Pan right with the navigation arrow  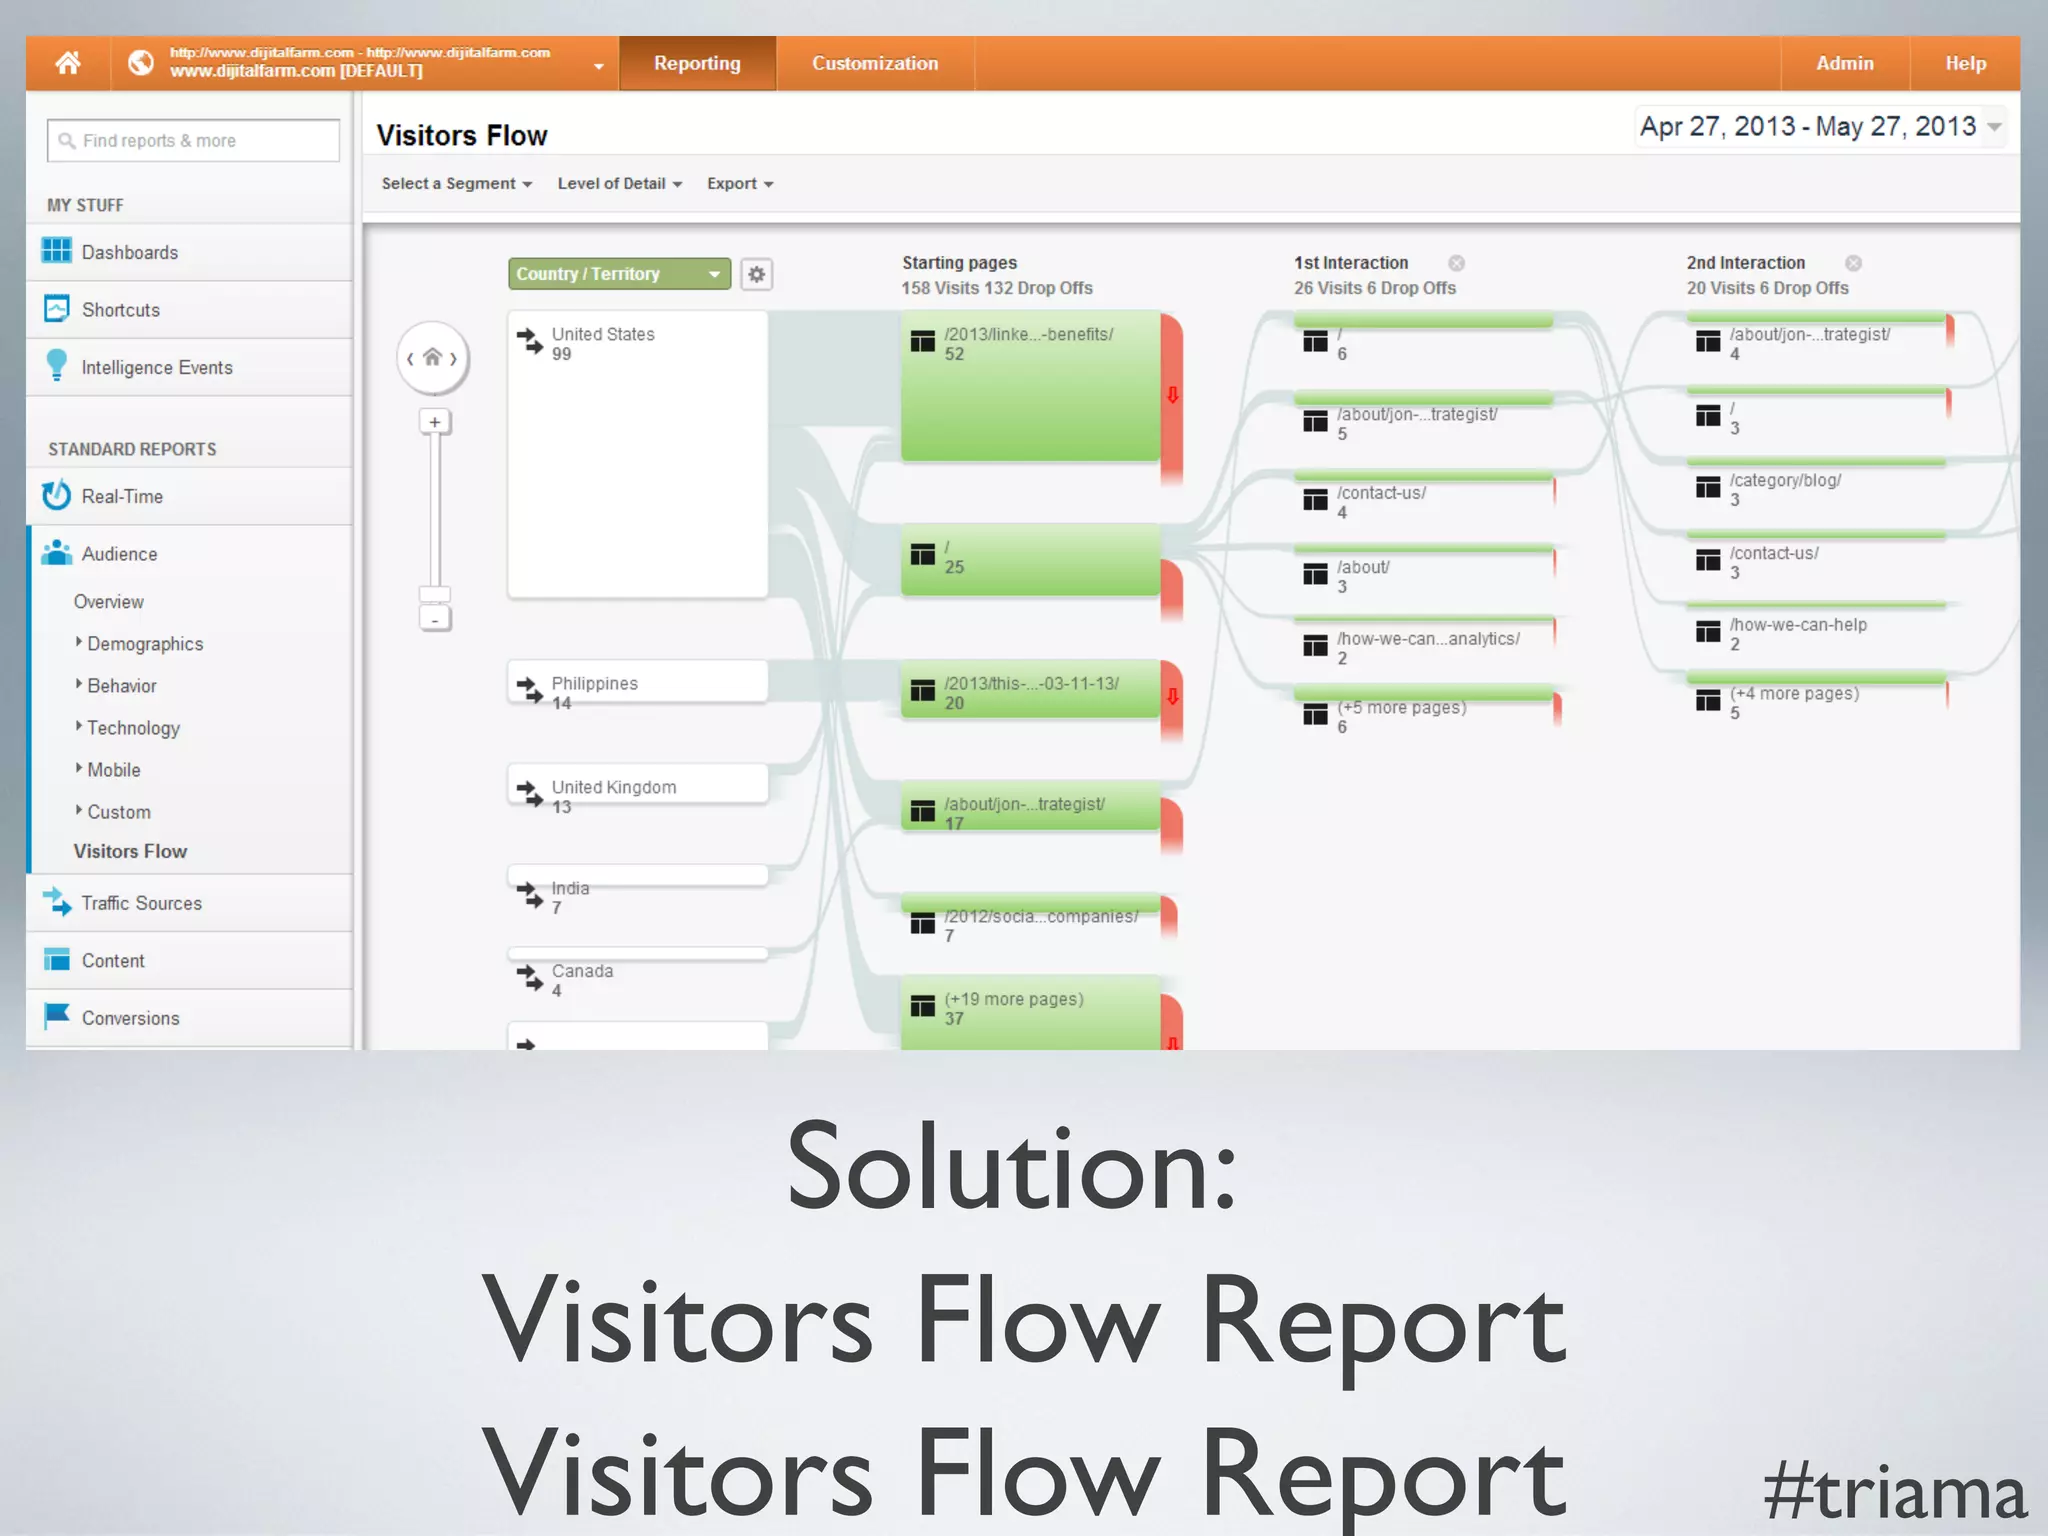click(454, 358)
